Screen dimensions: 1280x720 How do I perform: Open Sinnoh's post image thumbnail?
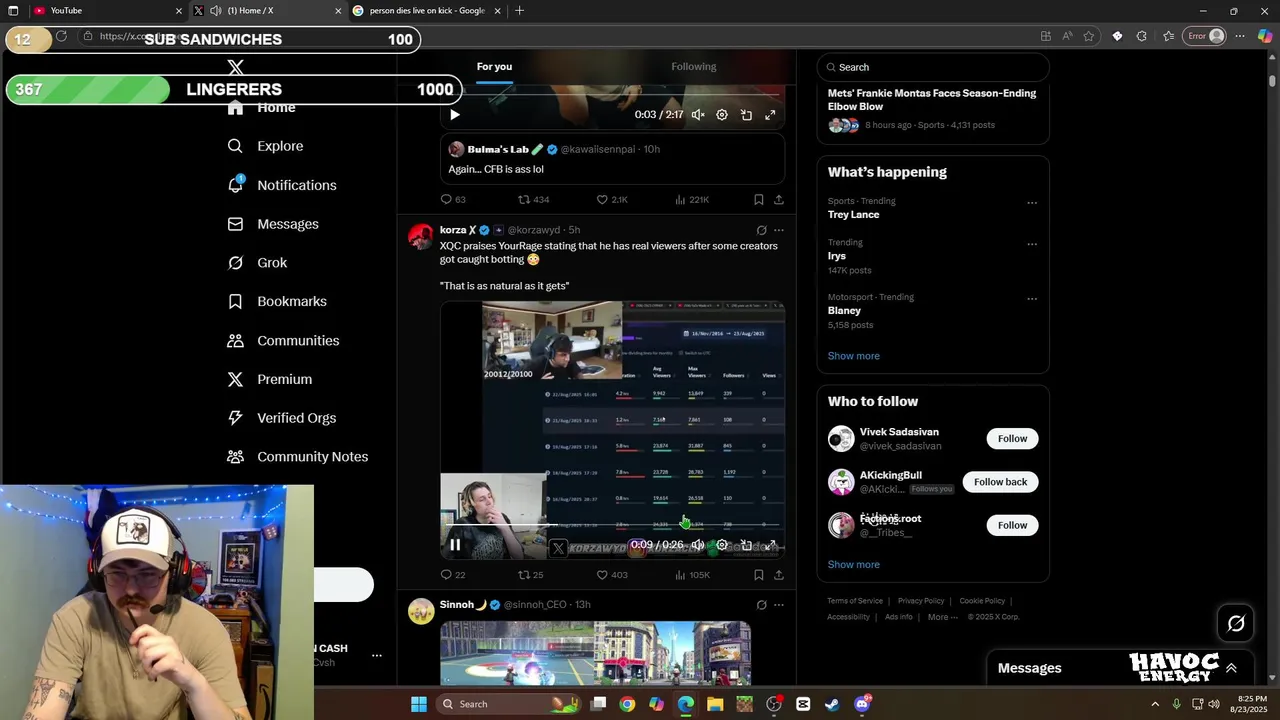pos(595,653)
